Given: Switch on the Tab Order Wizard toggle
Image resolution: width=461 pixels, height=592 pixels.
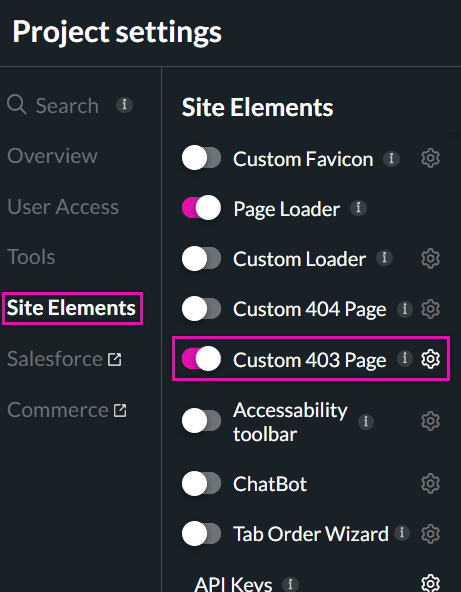Looking at the screenshot, I should pos(201,533).
